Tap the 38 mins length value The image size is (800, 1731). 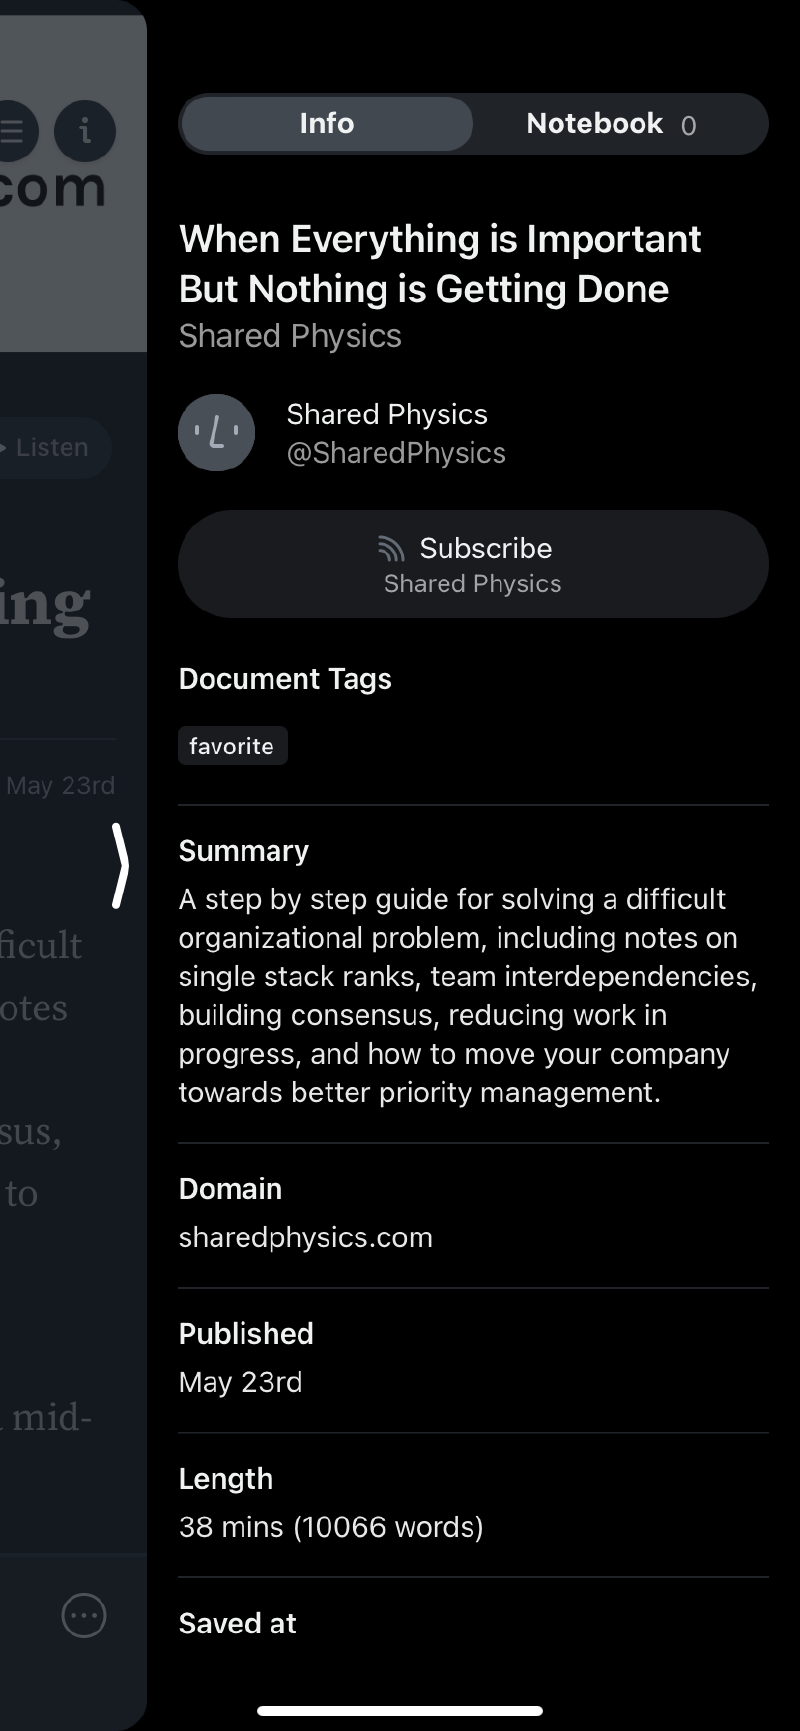(x=330, y=1527)
